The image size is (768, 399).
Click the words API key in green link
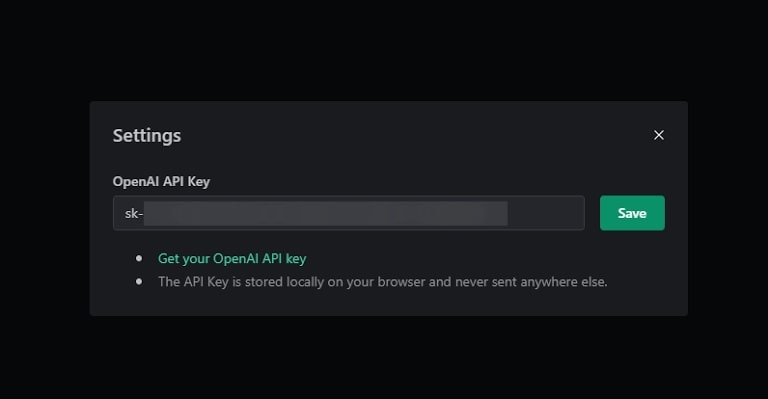[x=284, y=258]
